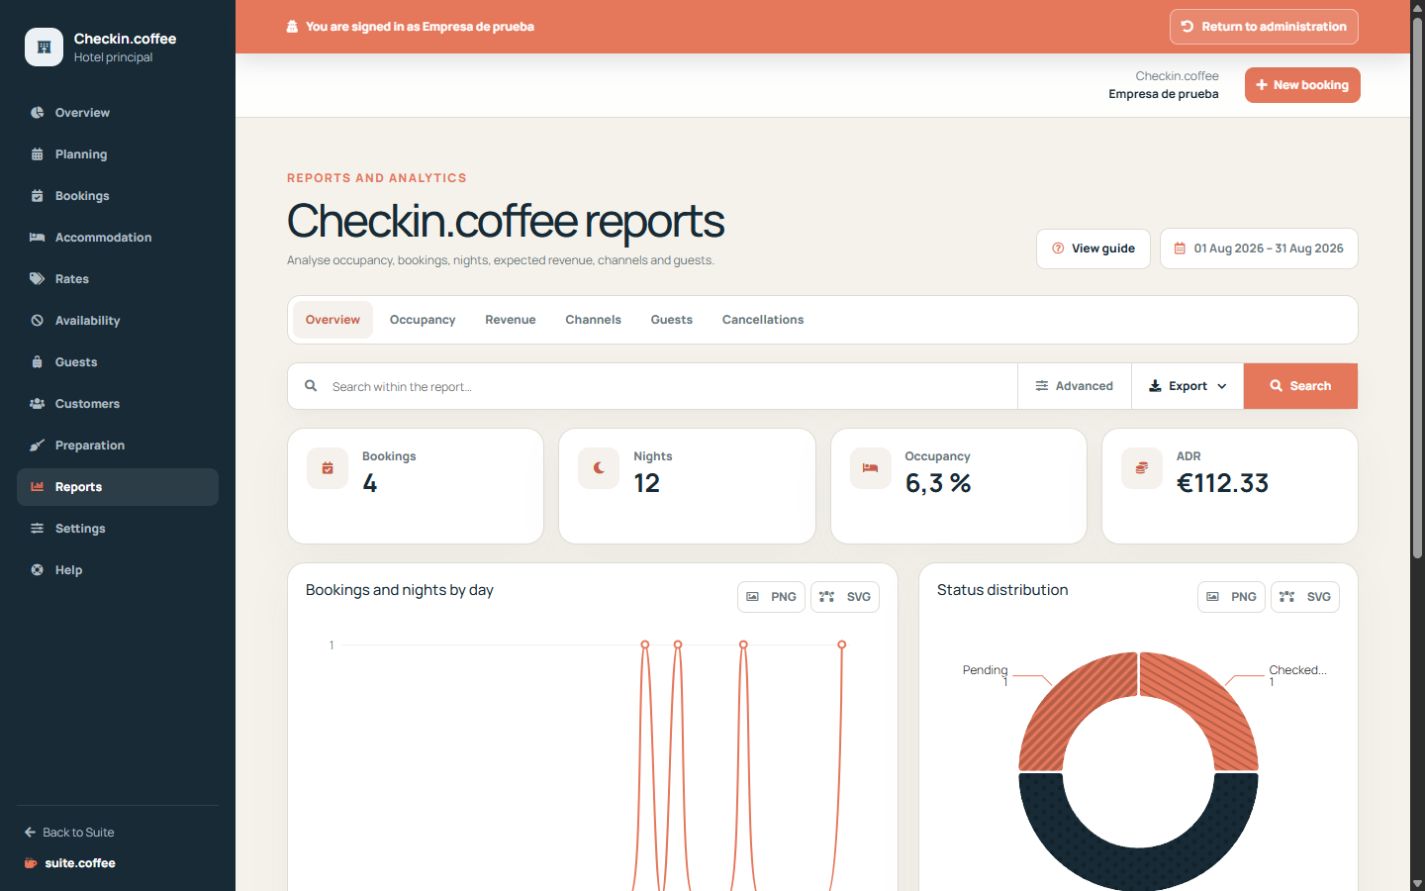Viewport: 1425px width, 891px height.
Task: Click Return to administration button
Action: [1264, 27]
